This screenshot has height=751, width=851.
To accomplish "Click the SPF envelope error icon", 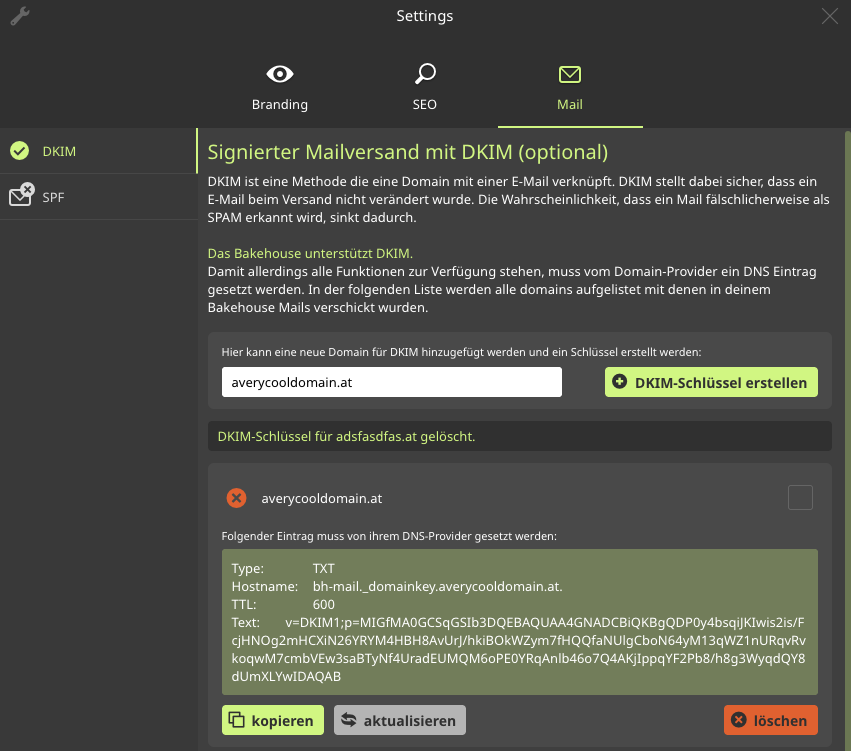I will point(21,195).
